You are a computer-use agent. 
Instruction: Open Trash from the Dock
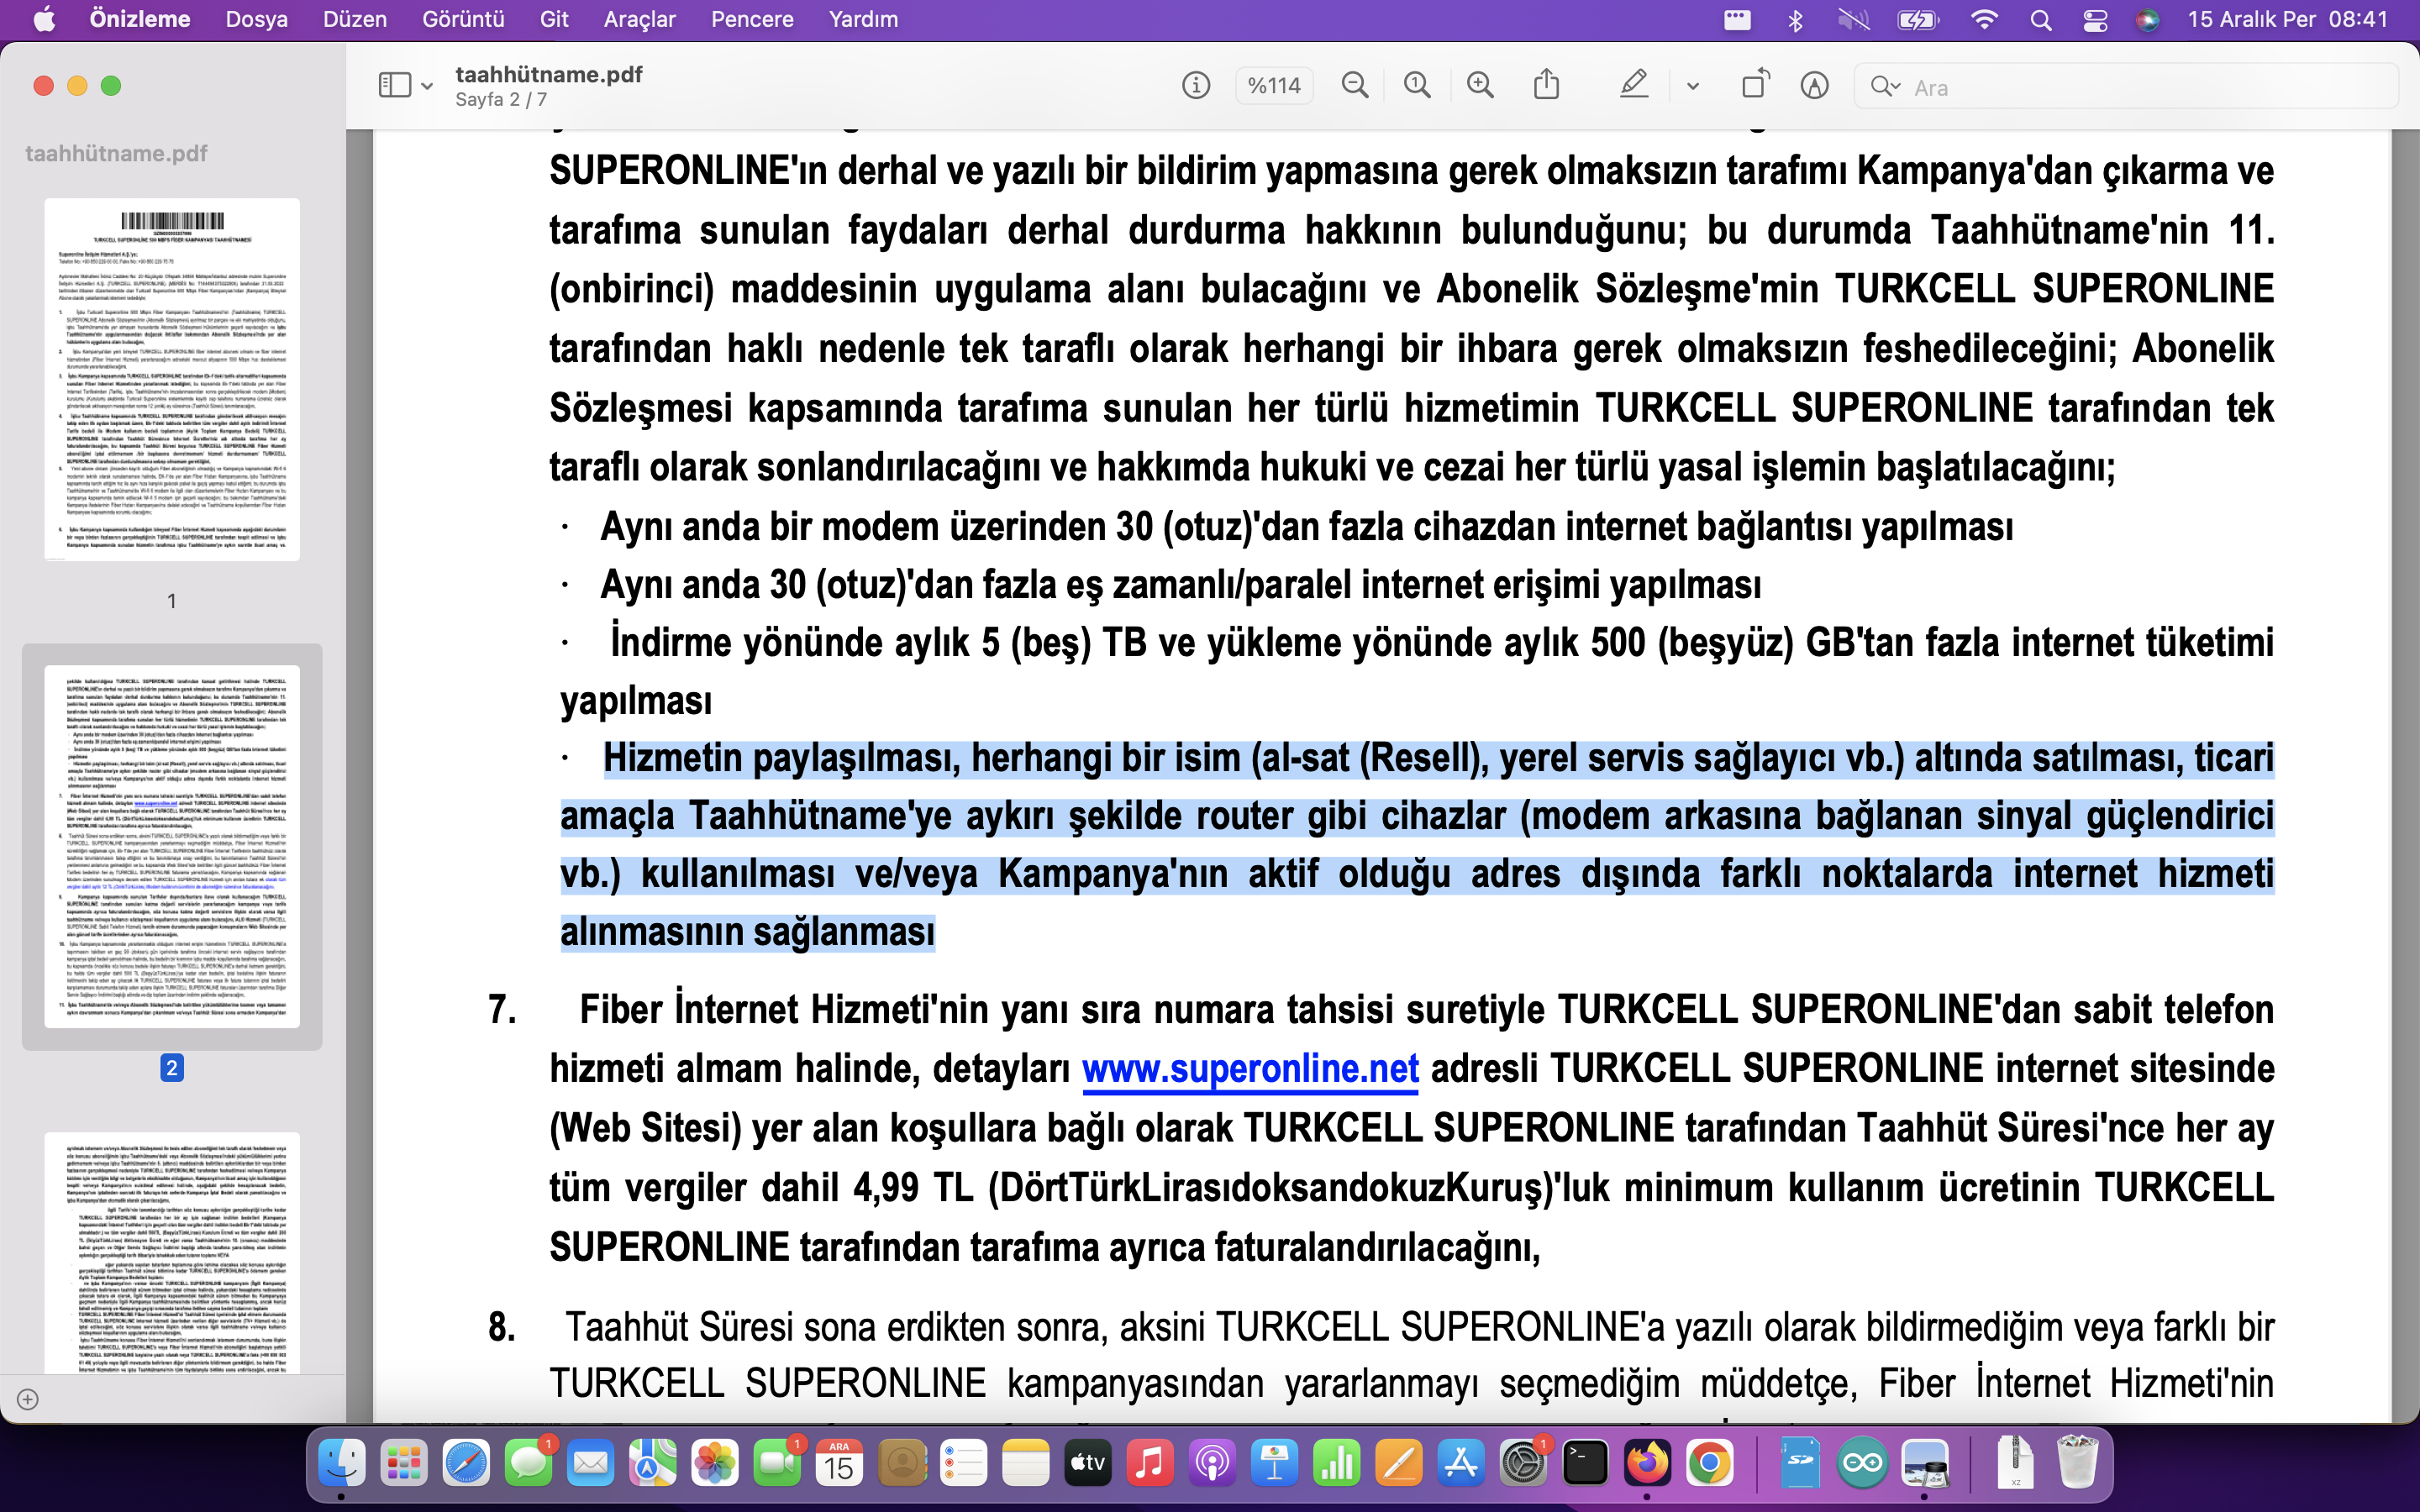[2077, 1463]
